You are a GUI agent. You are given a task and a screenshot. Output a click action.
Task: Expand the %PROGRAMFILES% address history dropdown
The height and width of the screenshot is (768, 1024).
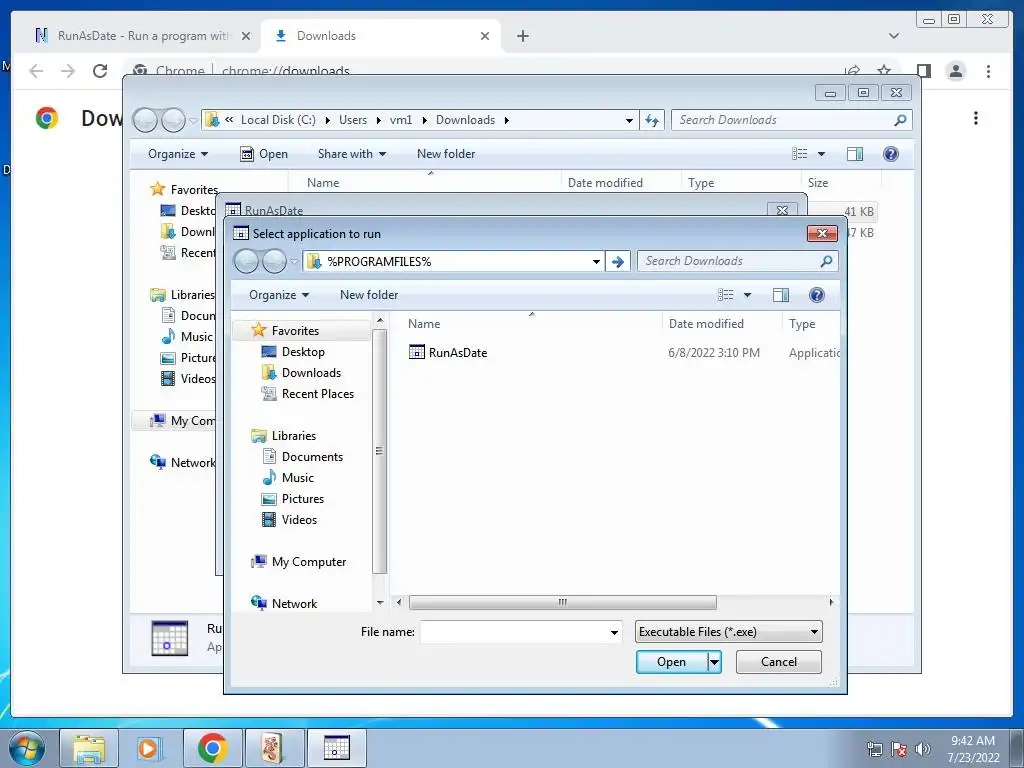[x=596, y=262]
